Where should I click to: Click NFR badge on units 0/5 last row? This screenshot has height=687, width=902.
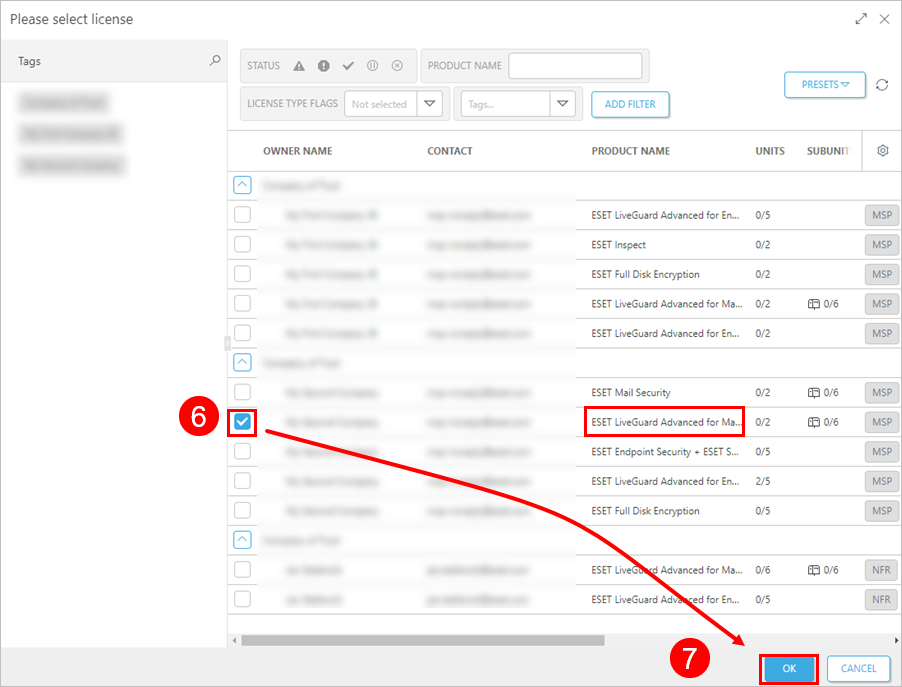881,600
